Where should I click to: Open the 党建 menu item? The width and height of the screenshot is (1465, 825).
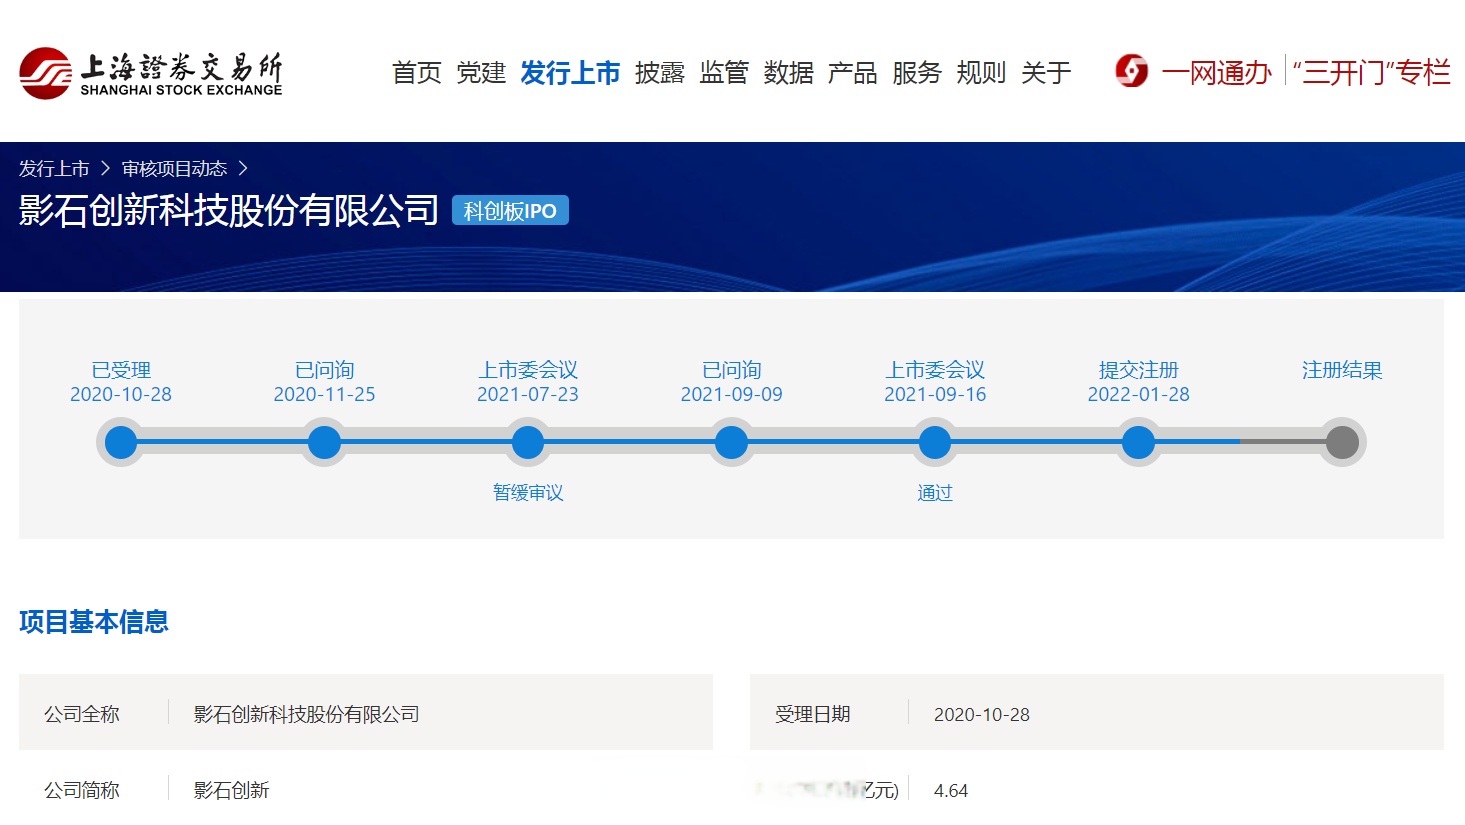481,73
